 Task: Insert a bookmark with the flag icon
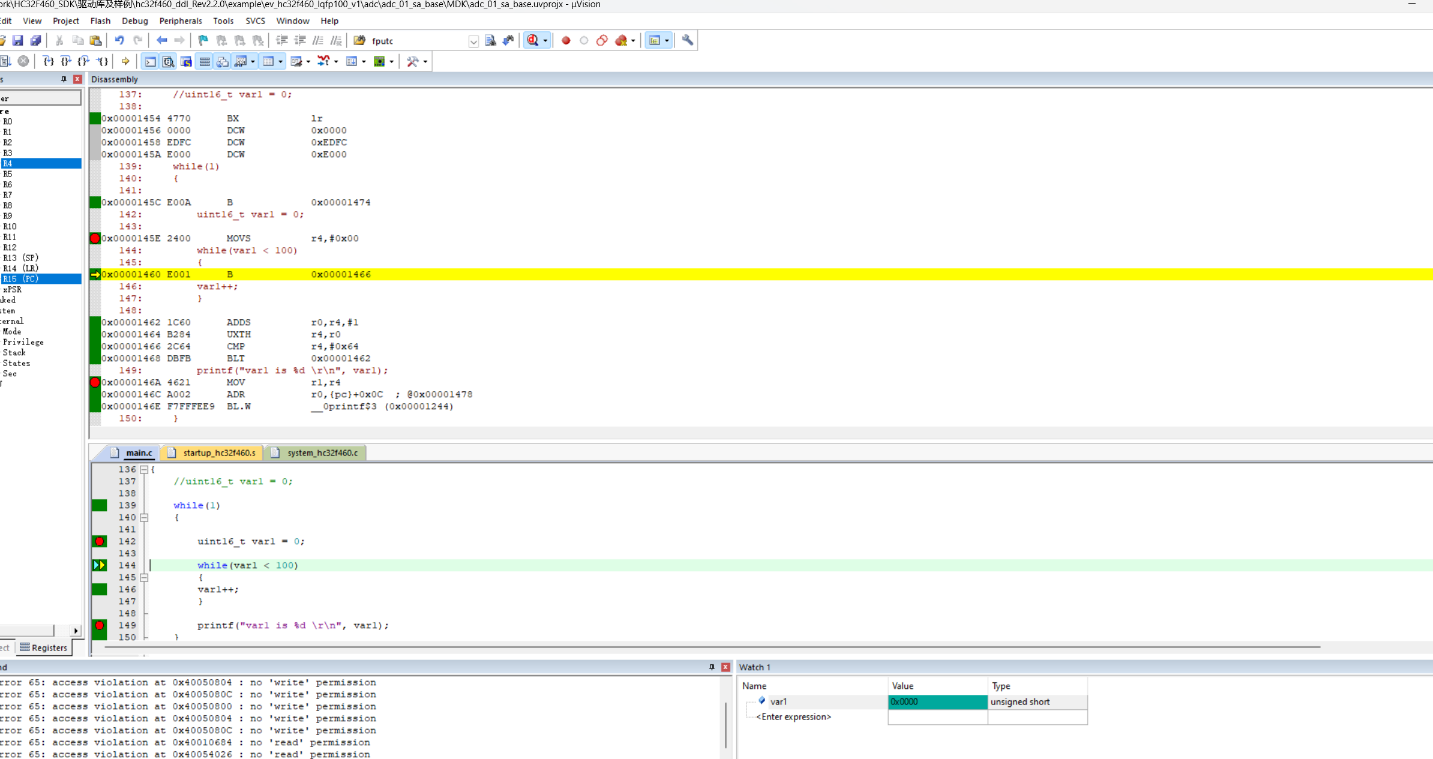coord(203,41)
